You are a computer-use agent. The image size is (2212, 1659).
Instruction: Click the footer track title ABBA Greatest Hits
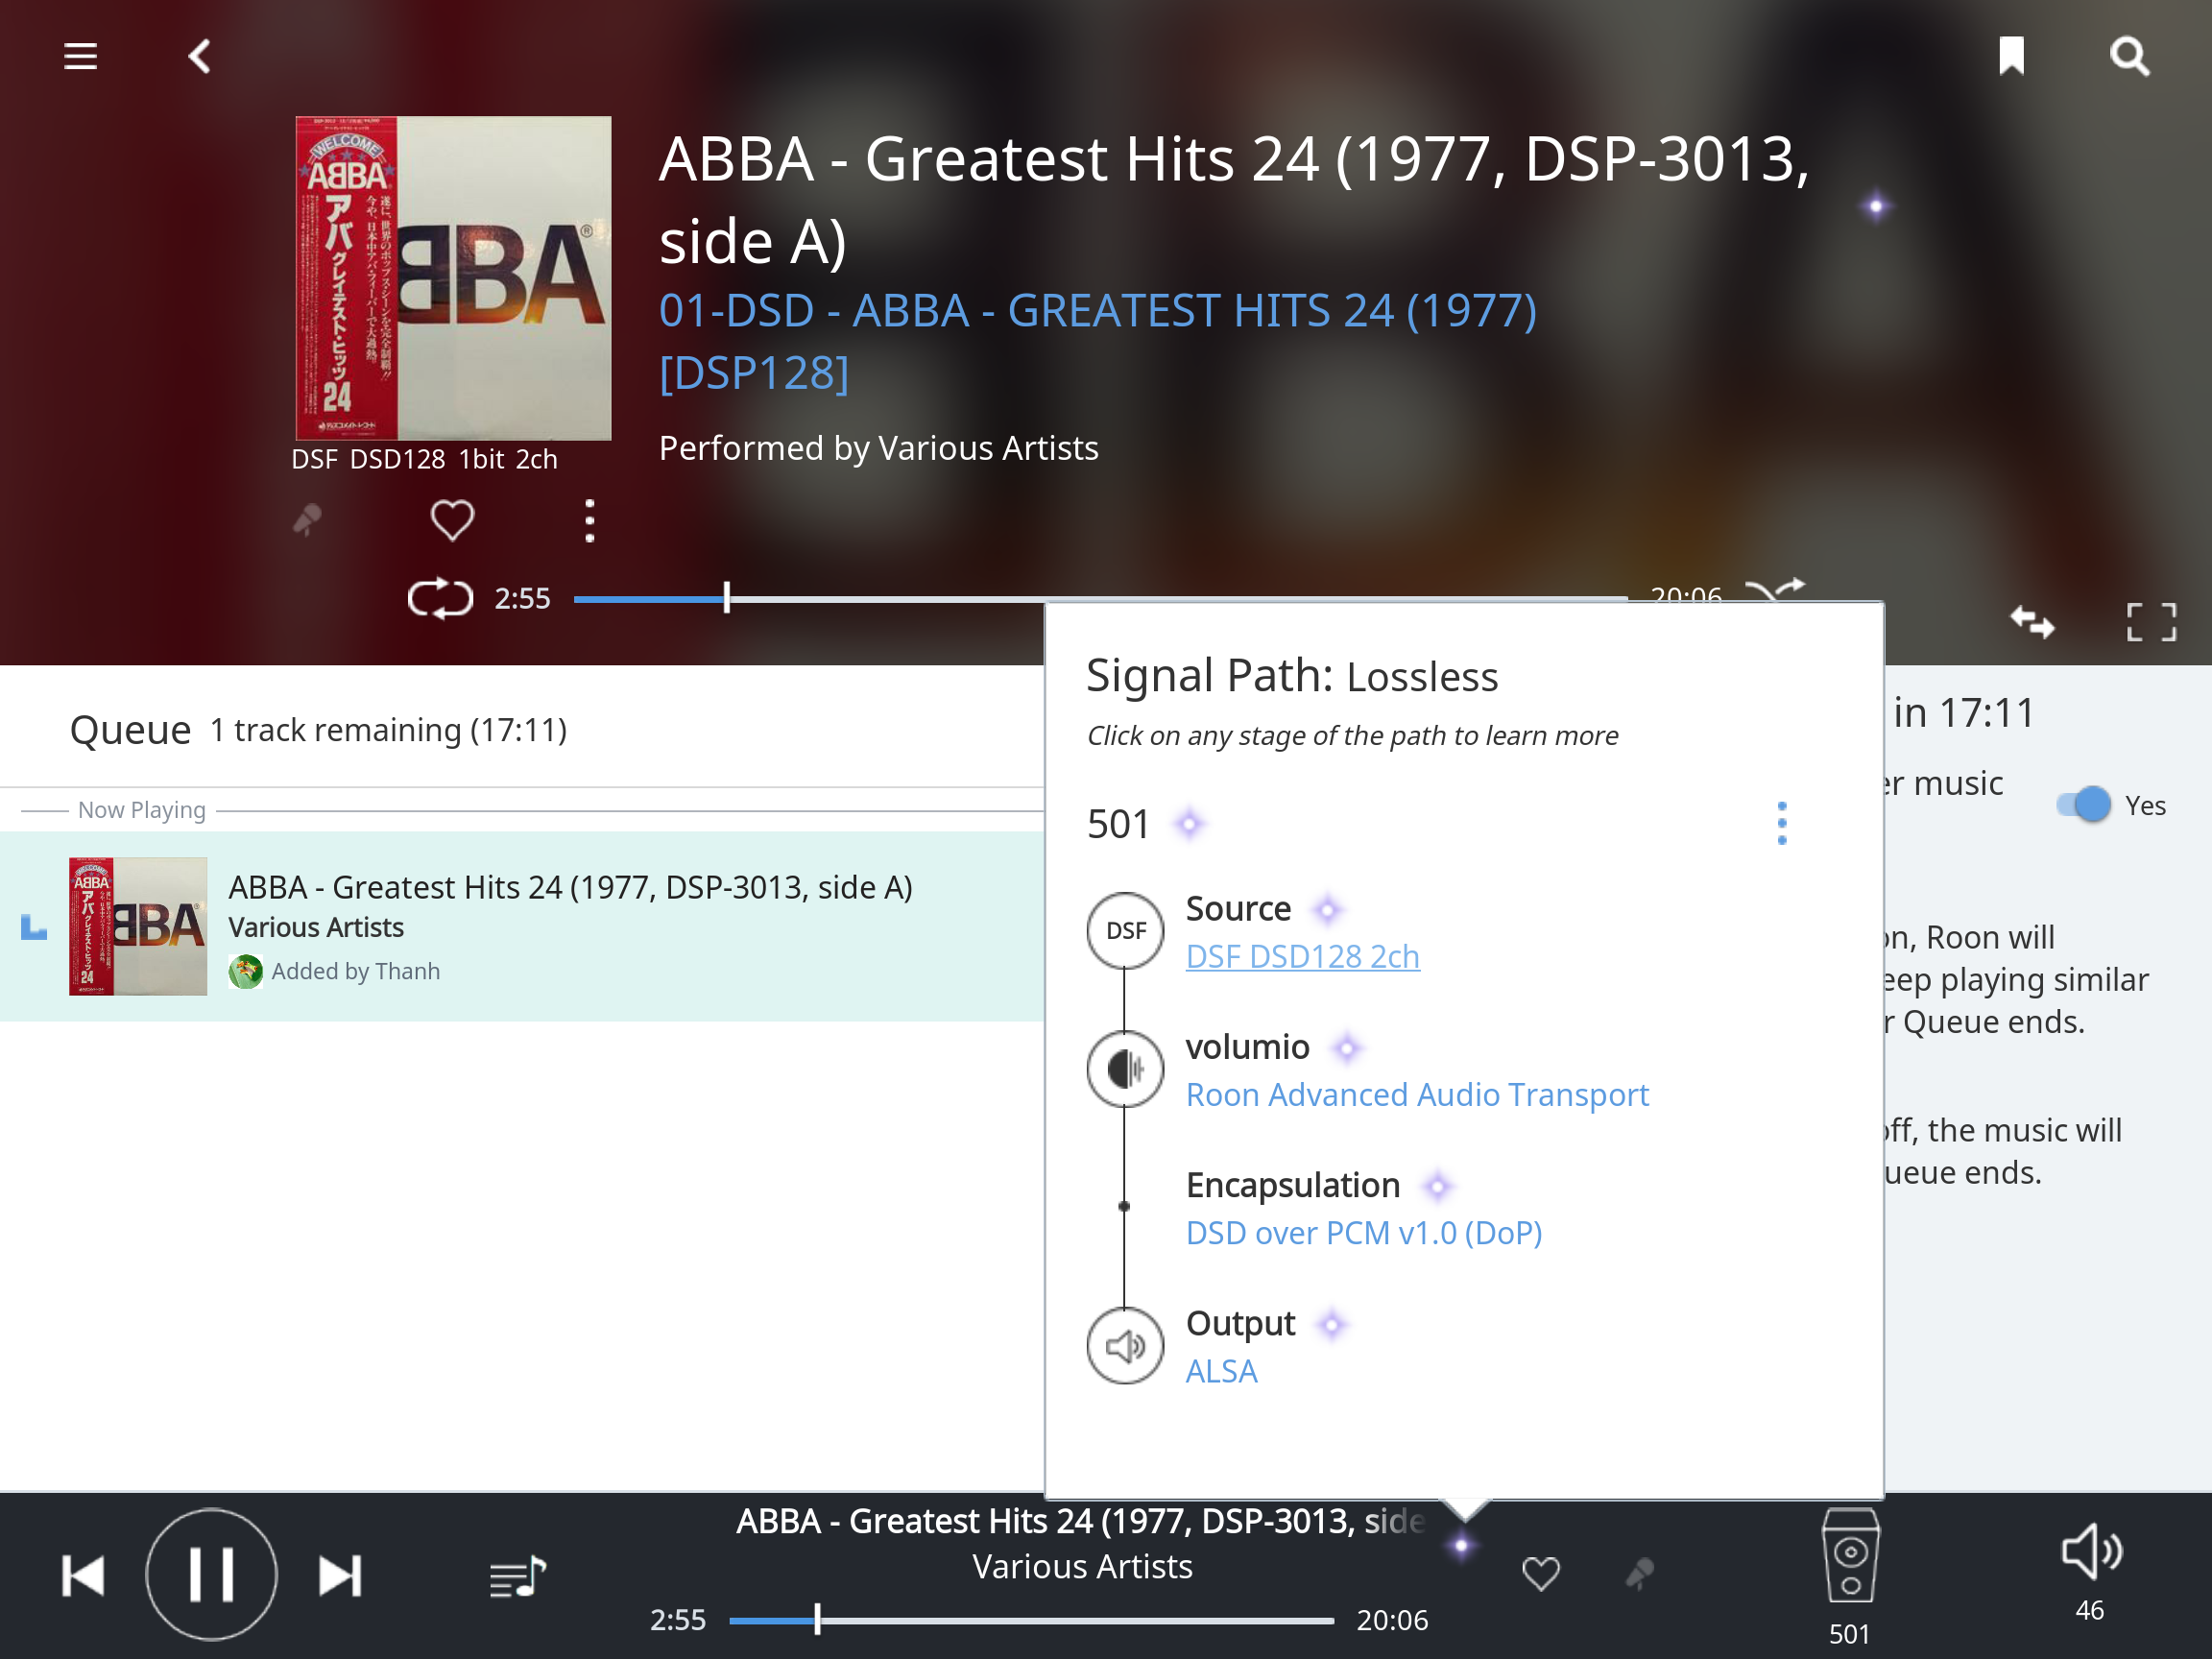1081,1521
